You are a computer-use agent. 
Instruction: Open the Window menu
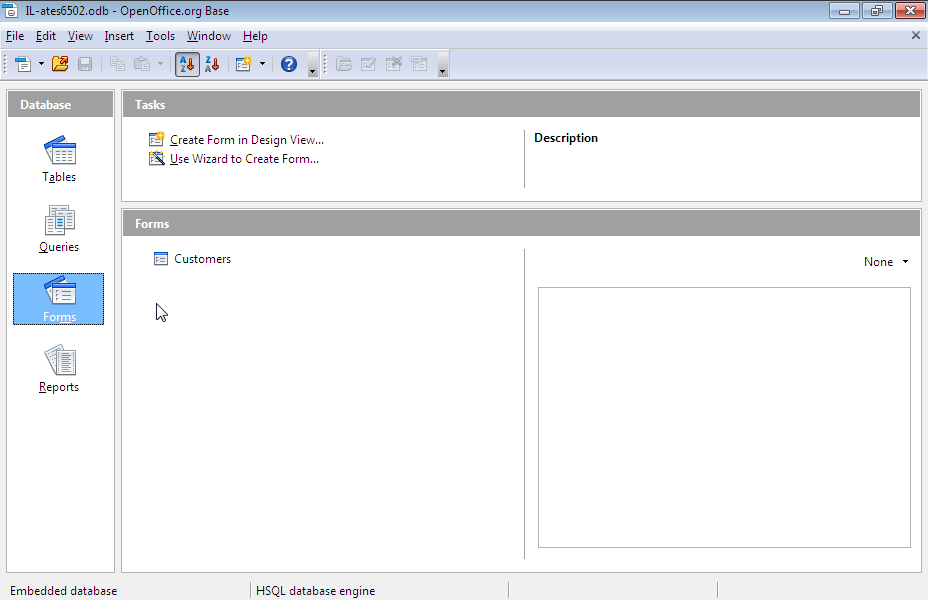pyautogui.click(x=208, y=36)
